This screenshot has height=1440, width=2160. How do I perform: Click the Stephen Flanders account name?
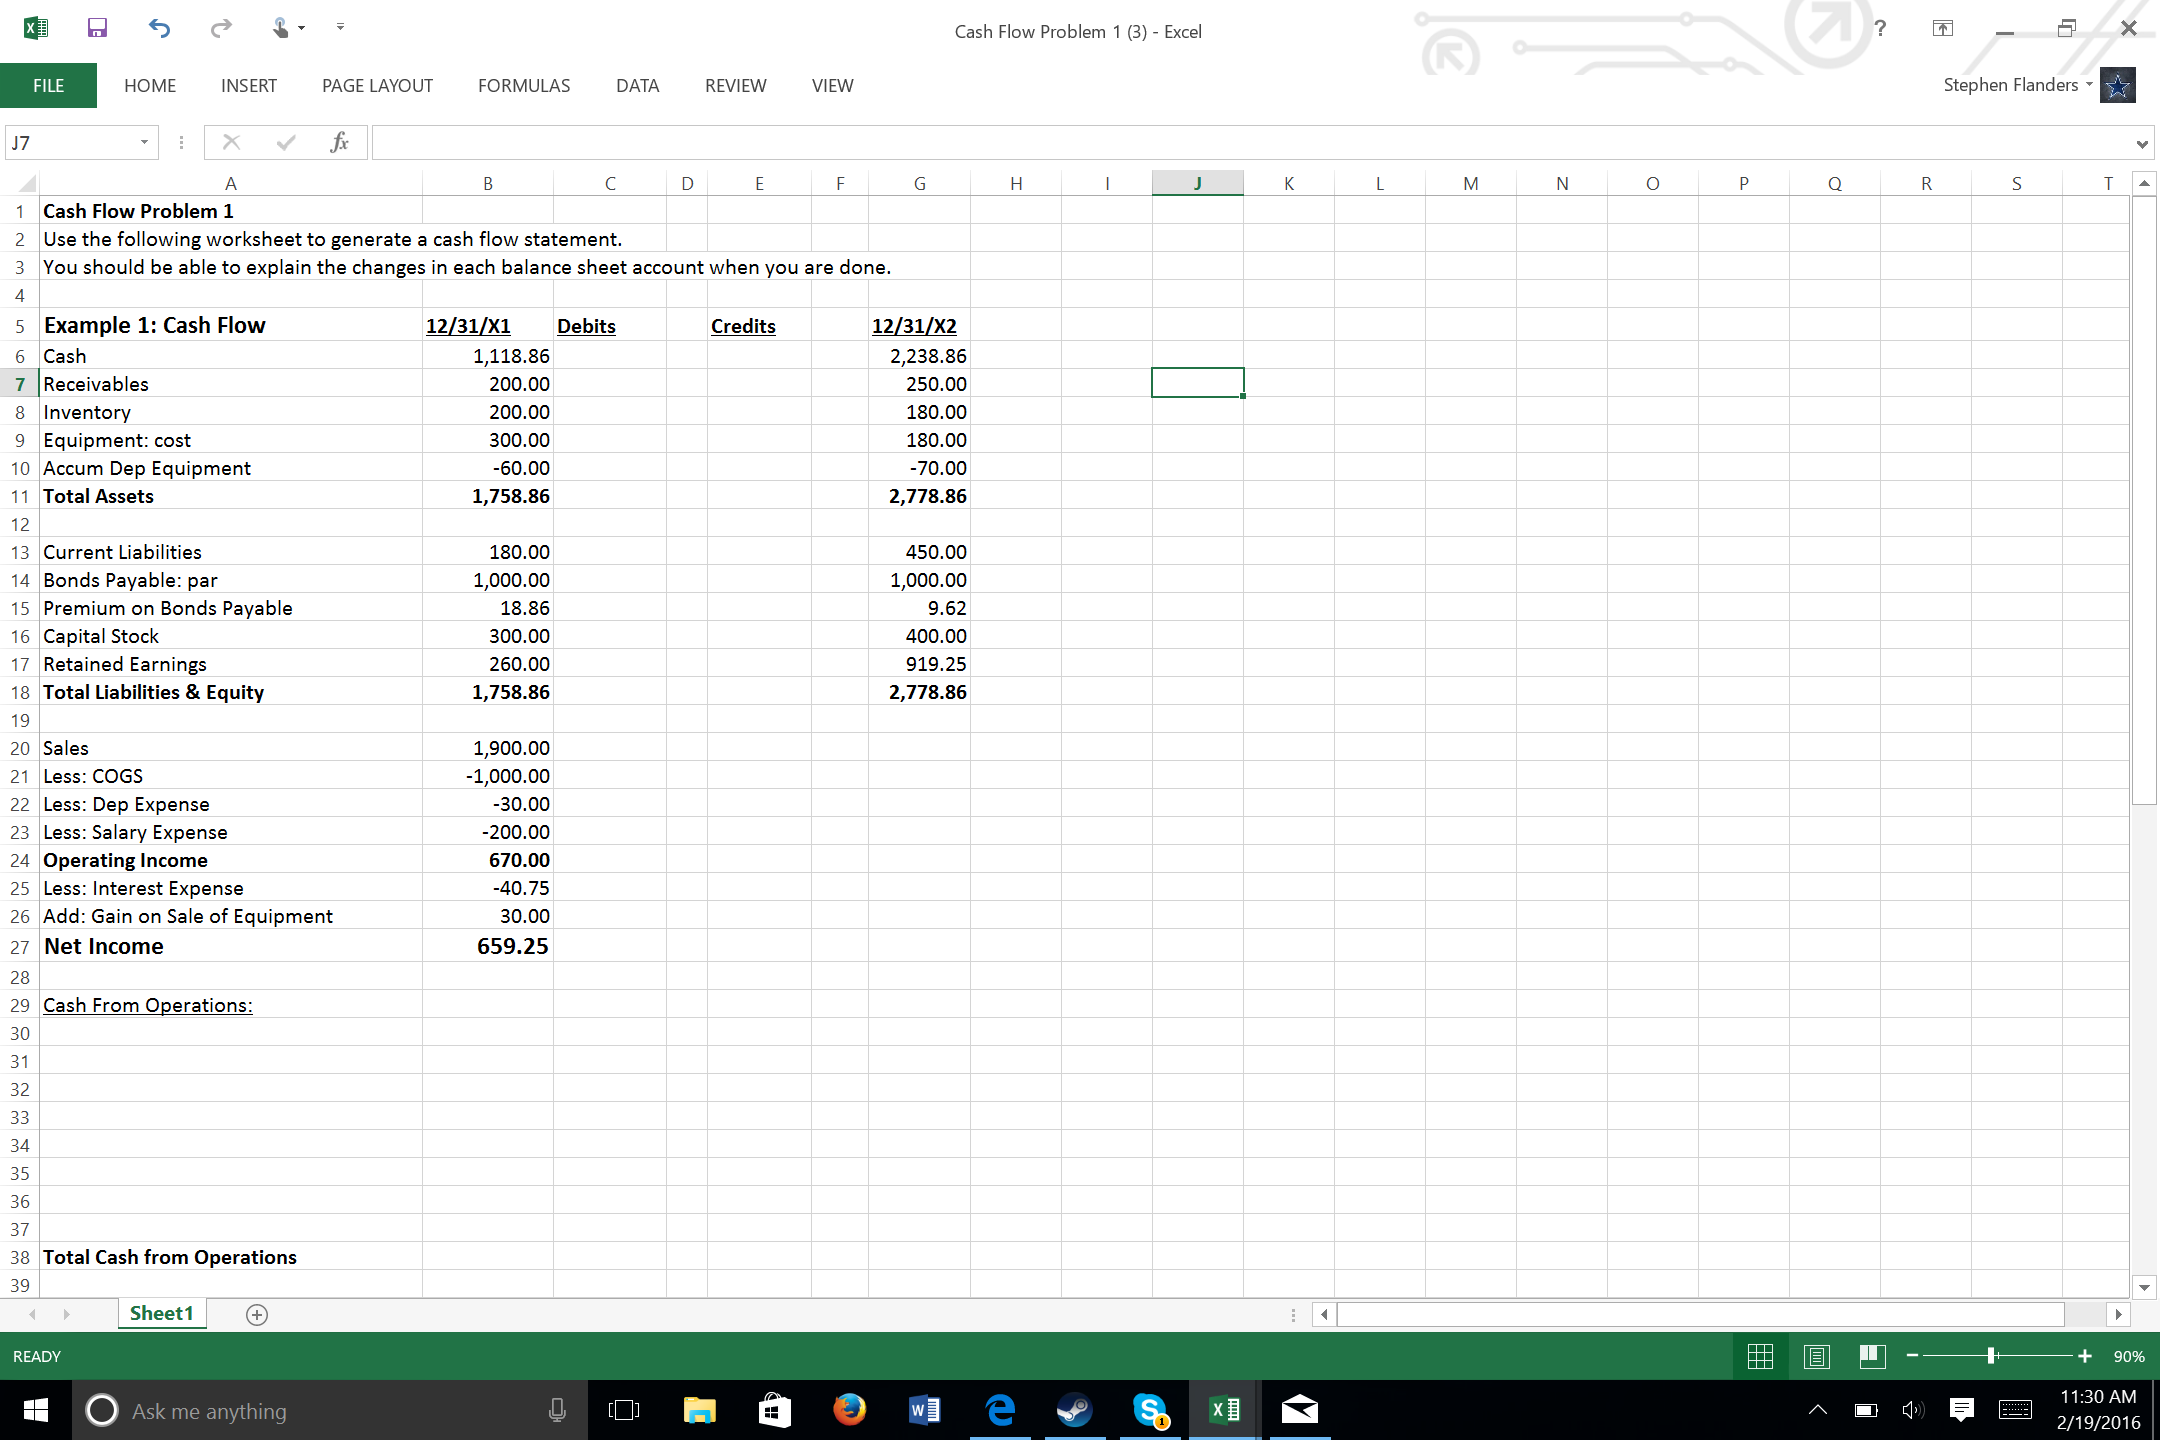(x=2010, y=85)
